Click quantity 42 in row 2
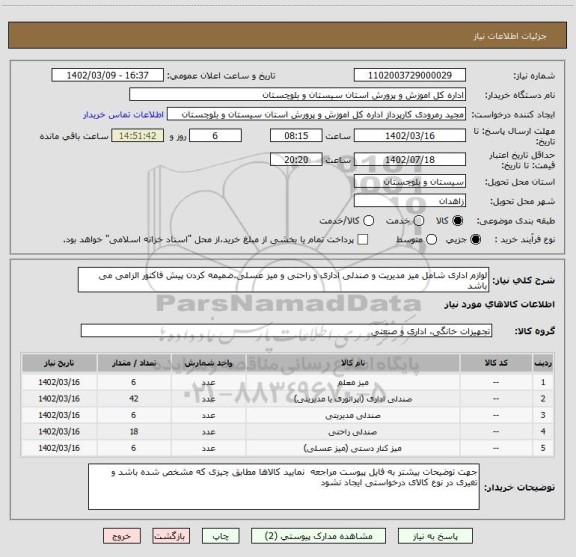The height and width of the screenshot is (557, 576). point(134,399)
